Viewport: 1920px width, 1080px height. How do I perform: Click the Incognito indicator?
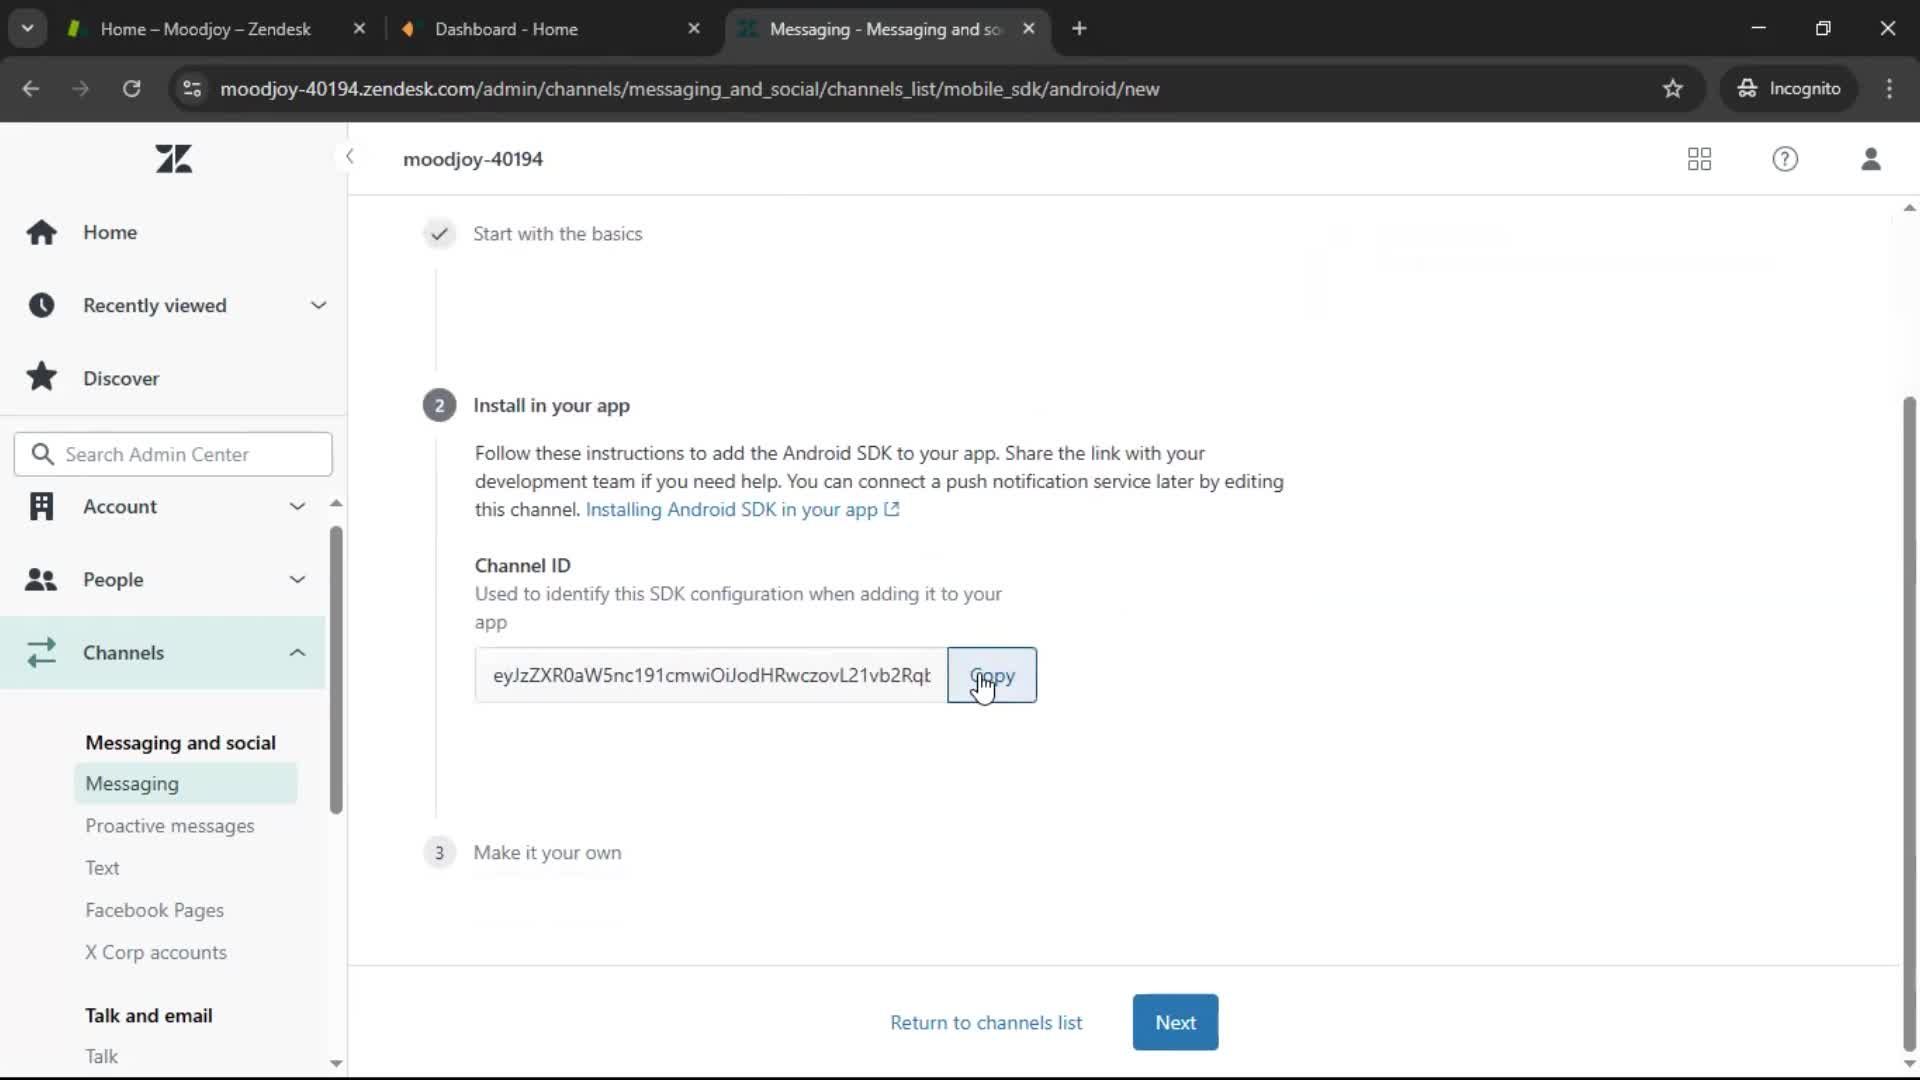[1789, 88]
